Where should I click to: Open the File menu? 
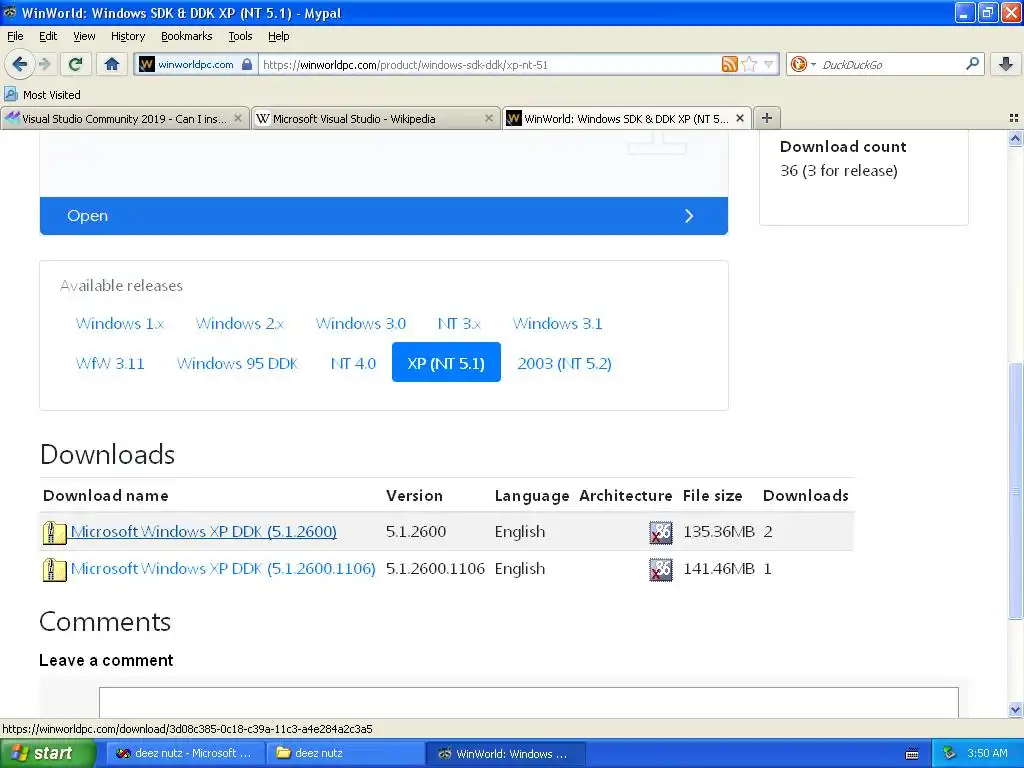pos(15,36)
